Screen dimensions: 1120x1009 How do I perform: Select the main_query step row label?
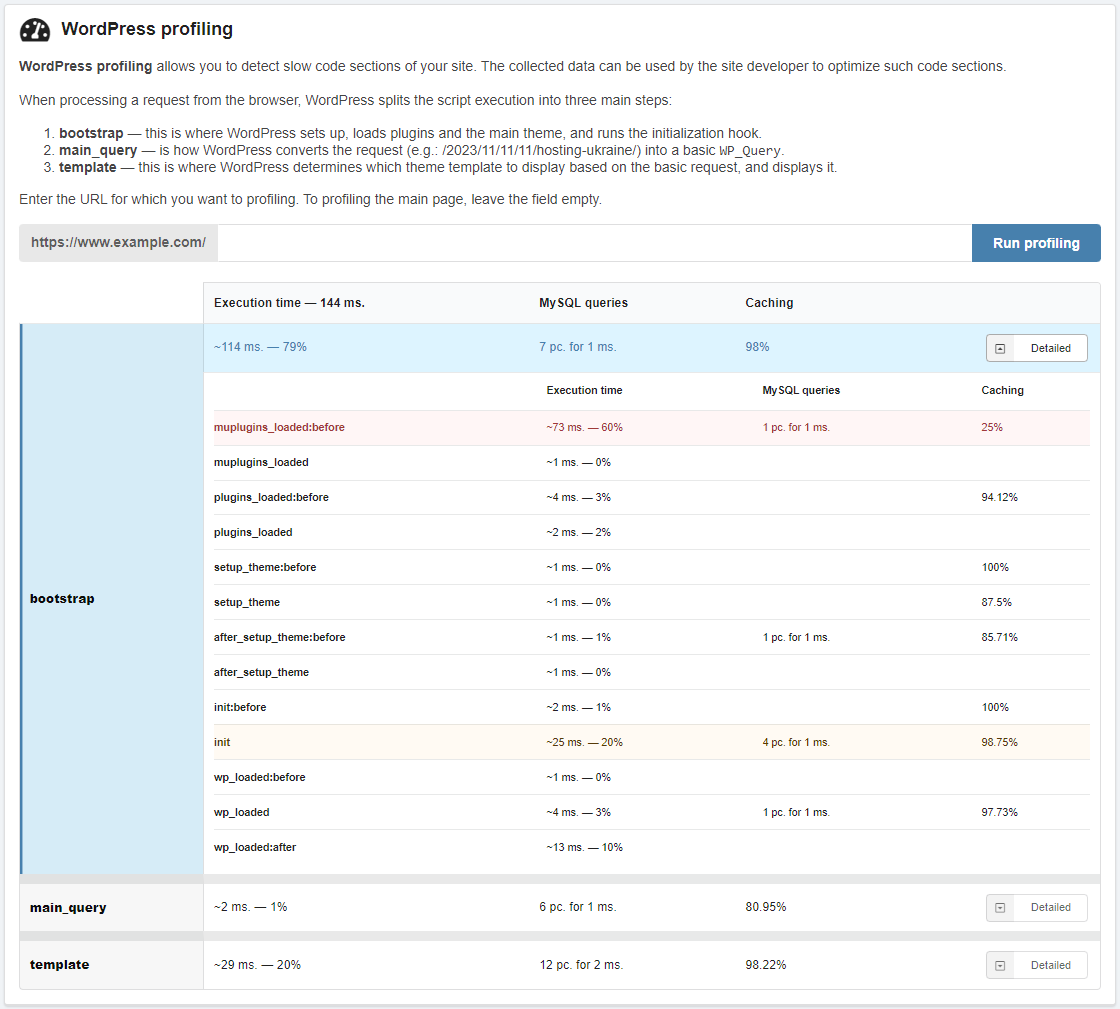[68, 908]
